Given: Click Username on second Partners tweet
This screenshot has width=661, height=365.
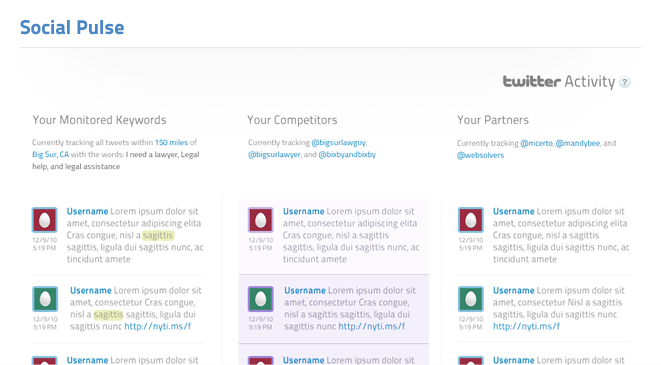Looking at the screenshot, I should click(x=513, y=290).
